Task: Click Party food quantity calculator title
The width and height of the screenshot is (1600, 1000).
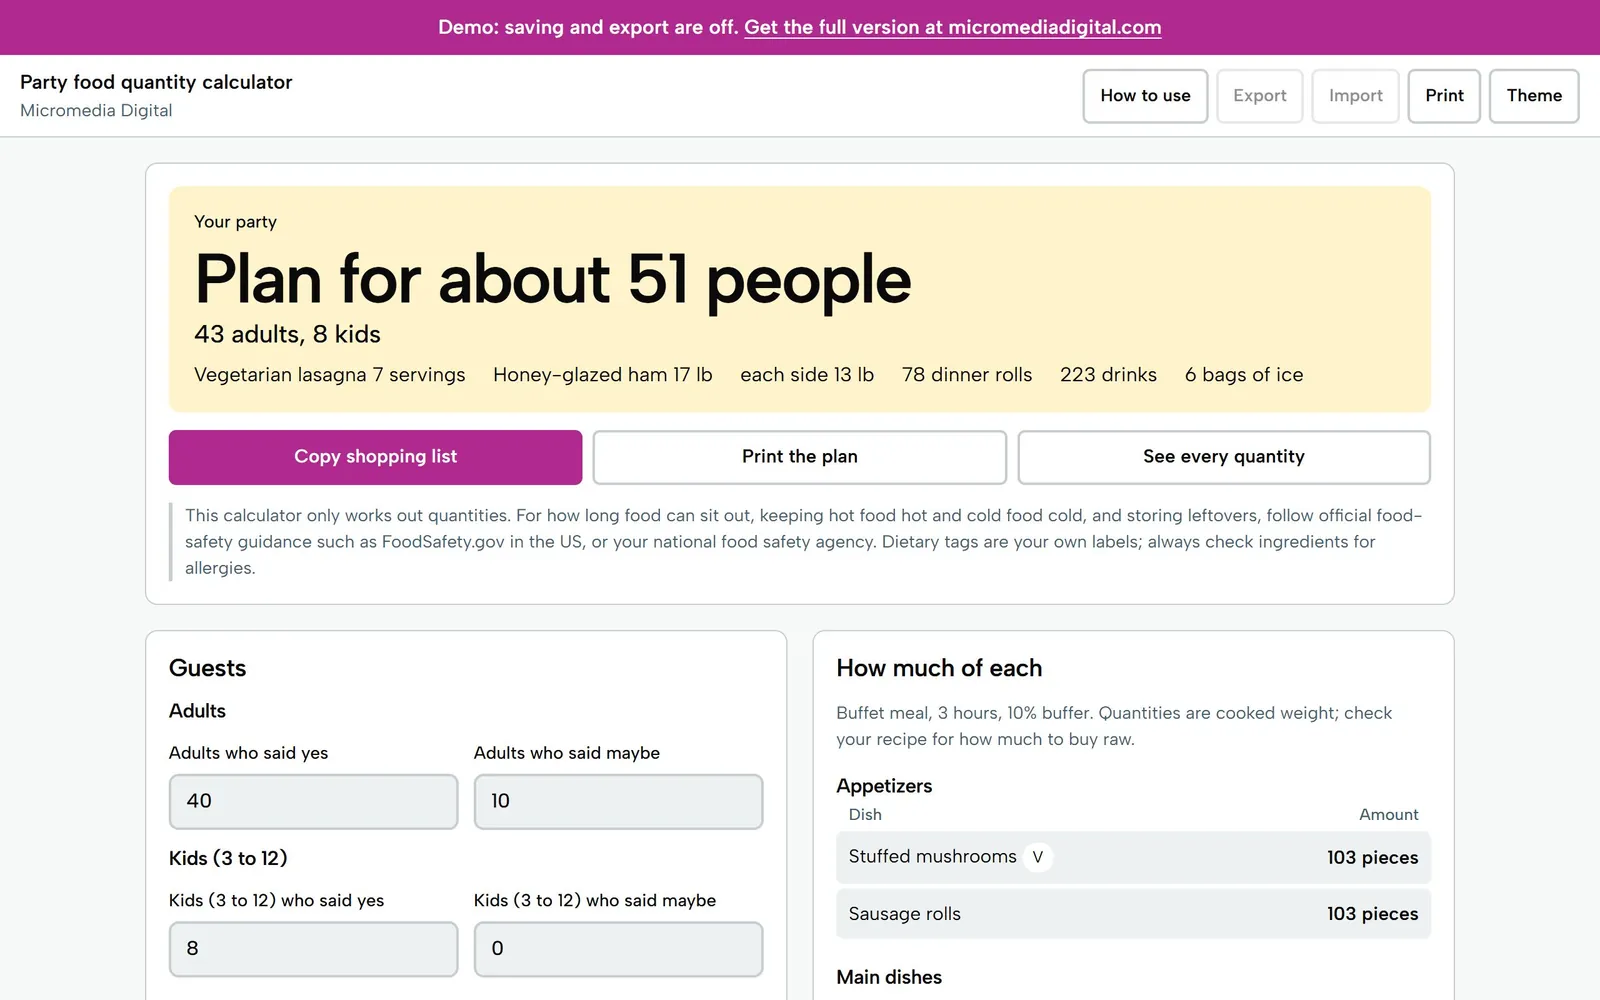Action: point(156,82)
